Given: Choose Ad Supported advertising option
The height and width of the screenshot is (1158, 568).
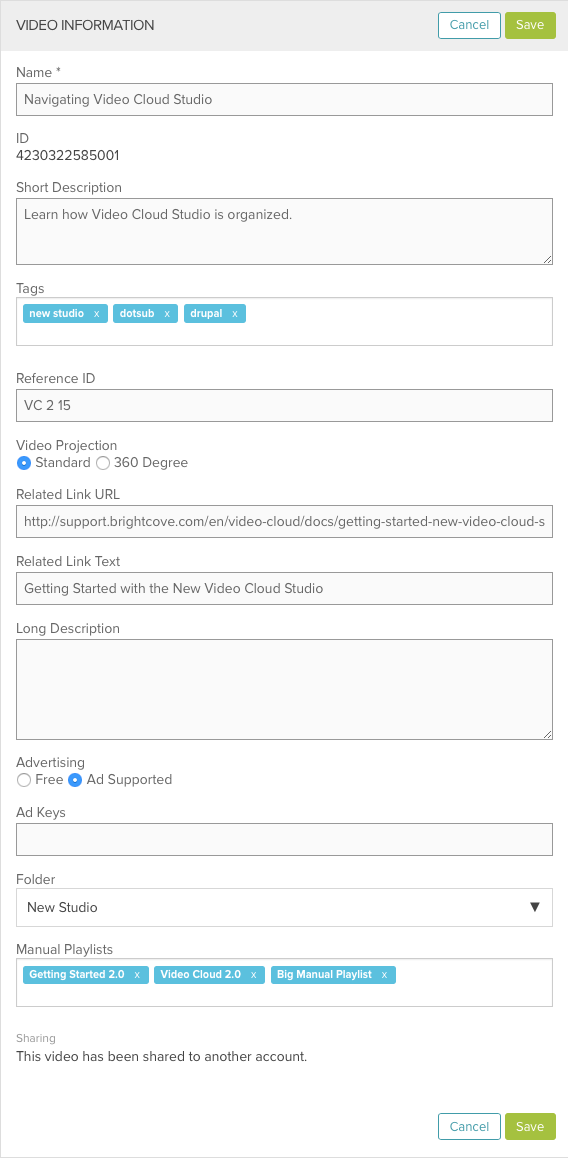Looking at the screenshot, I should point(75,780).
